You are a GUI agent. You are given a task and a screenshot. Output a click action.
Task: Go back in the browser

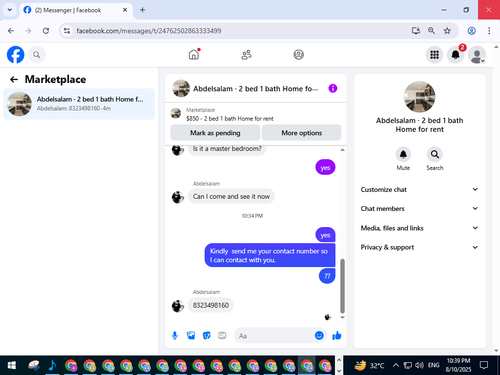(x=11, y=31)
